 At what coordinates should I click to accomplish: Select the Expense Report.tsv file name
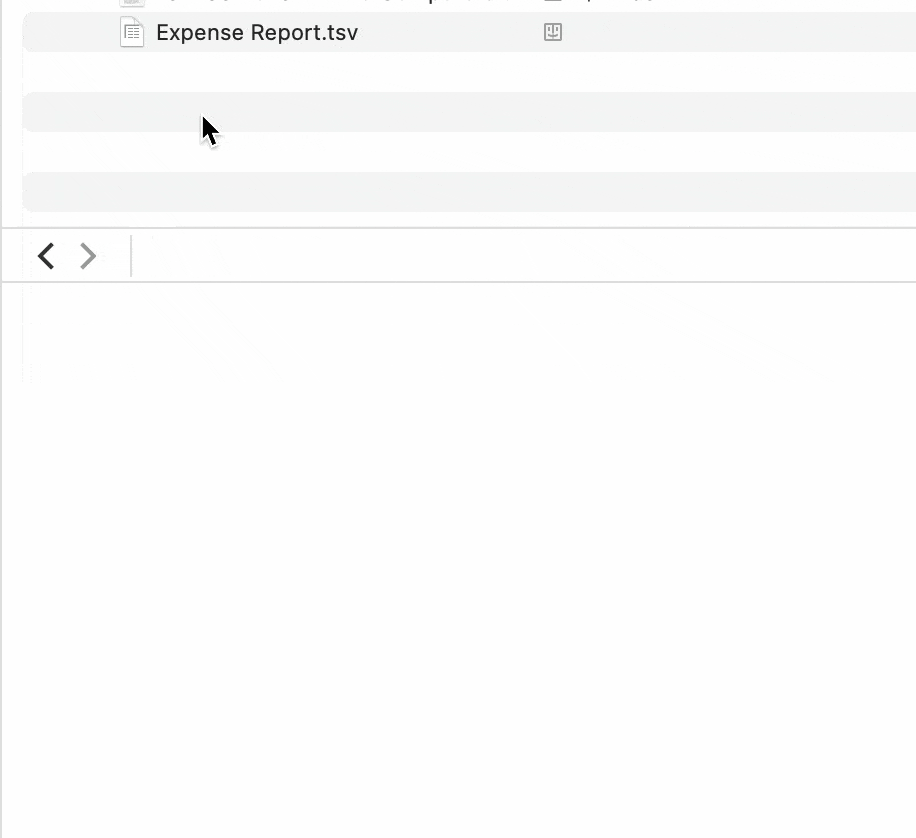(x=257, y=33)
